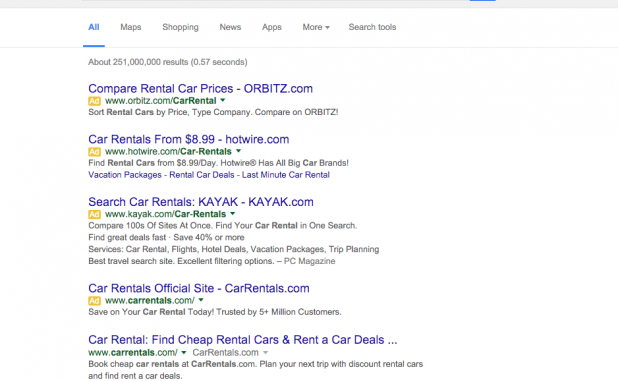Screen dimensions: 618x381
Task: Click the Ad badge beside orbitz.com URL
Action: (94, 101)
